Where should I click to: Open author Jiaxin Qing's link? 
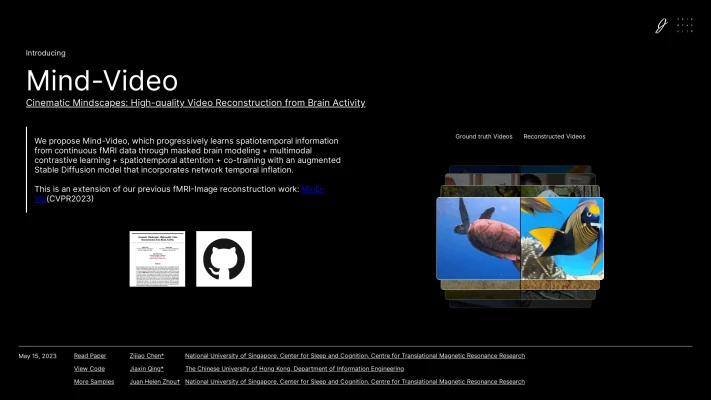(x=146, y=369)
